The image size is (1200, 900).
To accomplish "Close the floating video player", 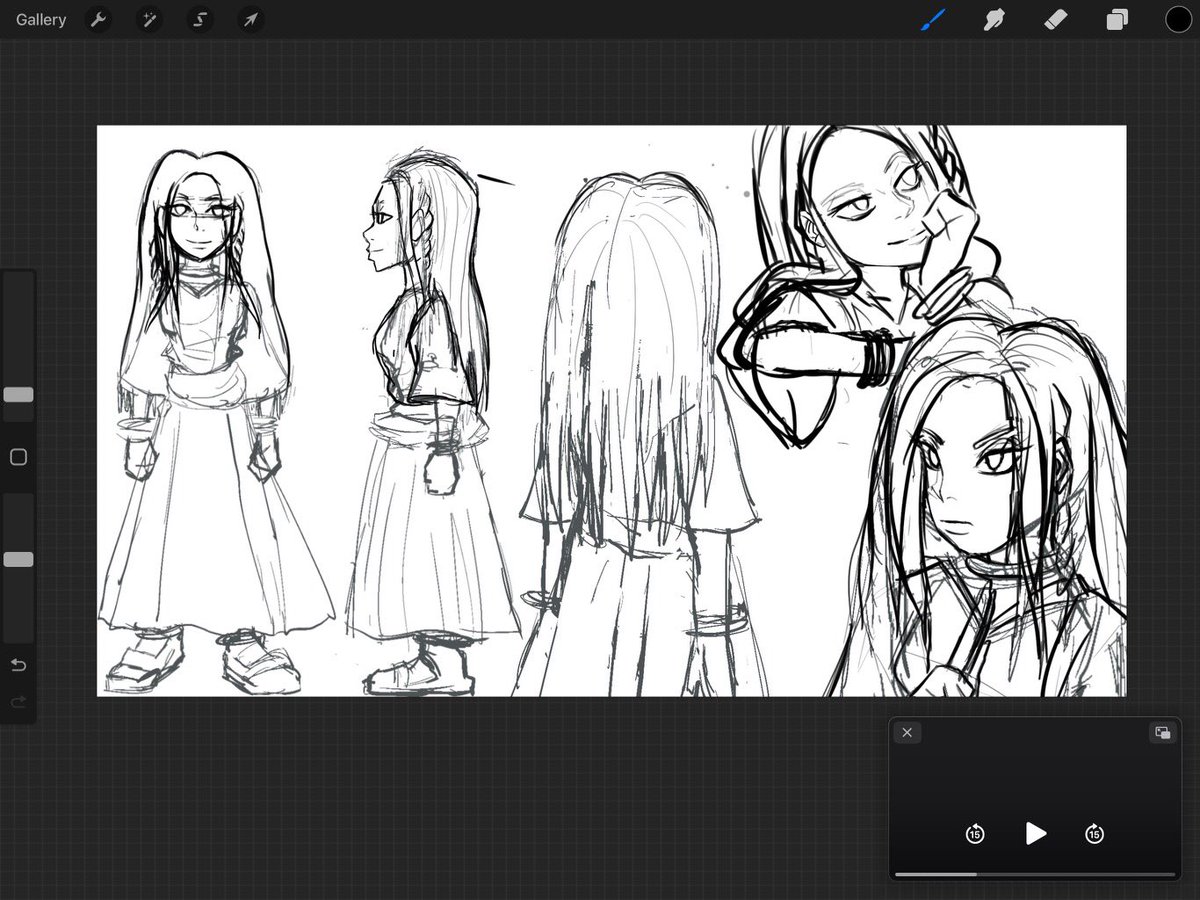I will [907, 732].
